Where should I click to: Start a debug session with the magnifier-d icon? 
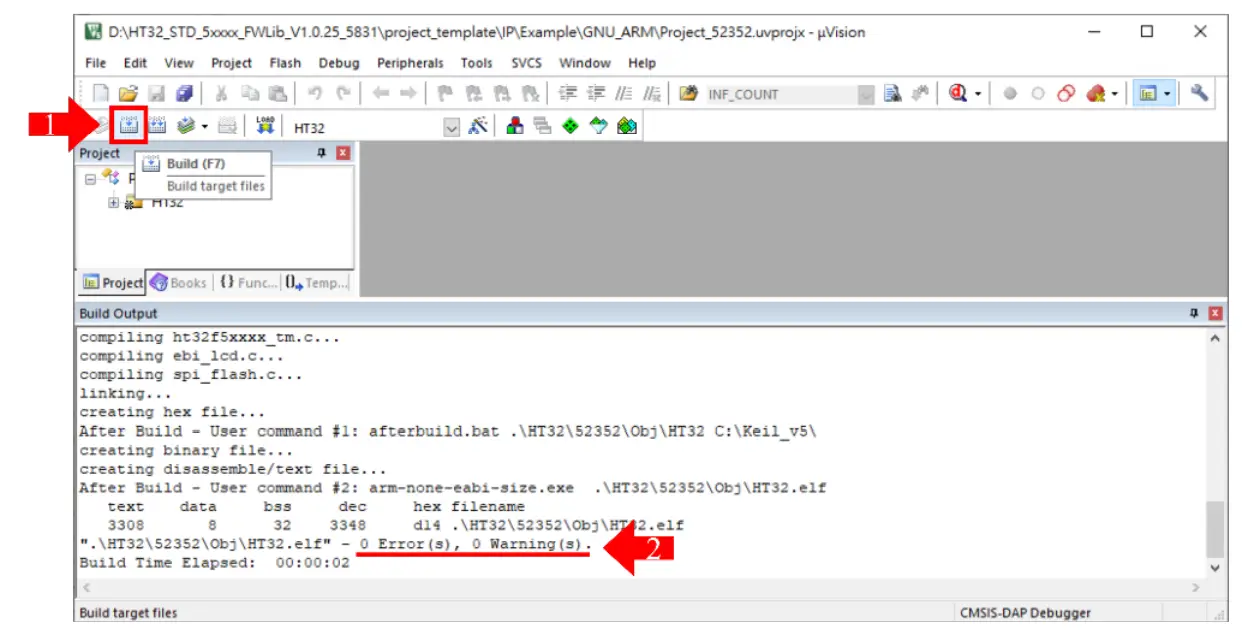957,94
